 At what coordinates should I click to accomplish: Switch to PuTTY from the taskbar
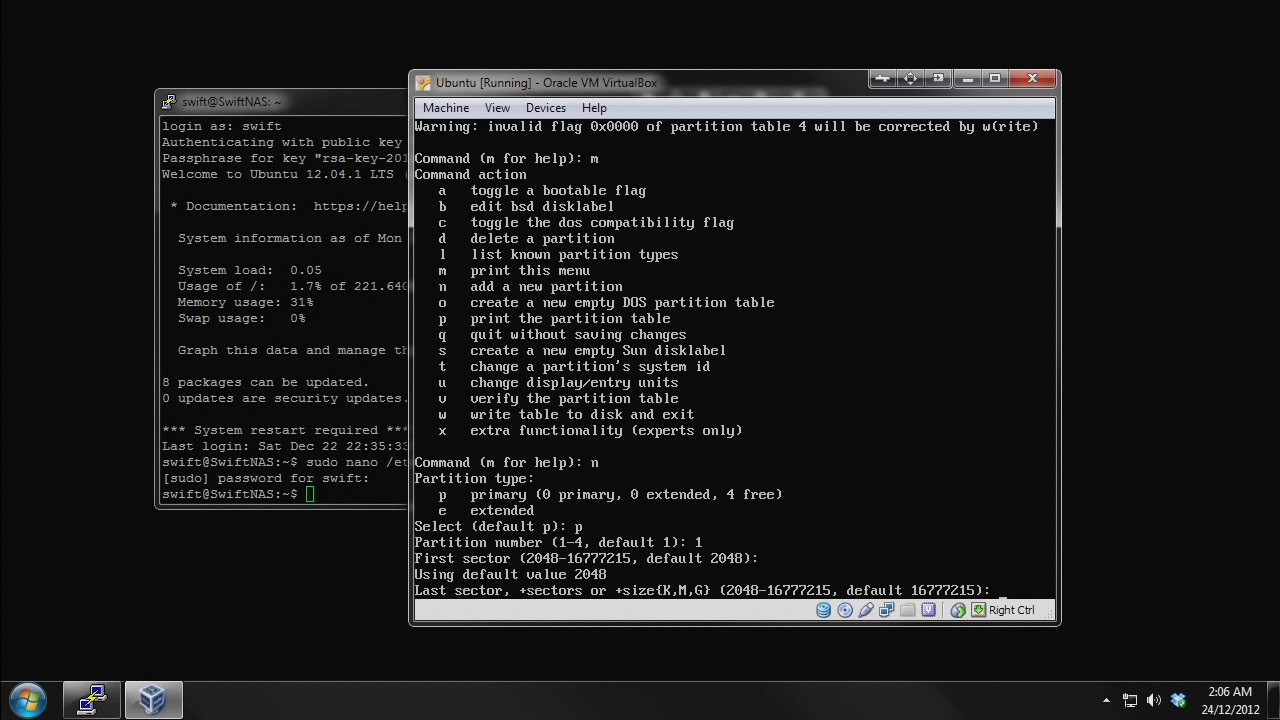tap(92, 700)
